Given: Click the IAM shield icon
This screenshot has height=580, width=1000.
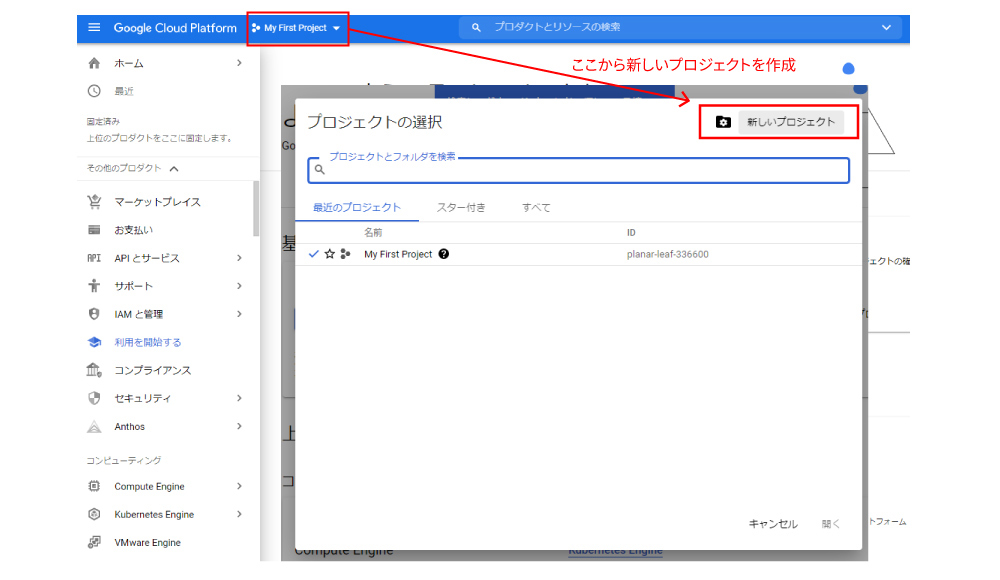Looking at the screenshot, I should pyautogui.click(x=94, y=314).
